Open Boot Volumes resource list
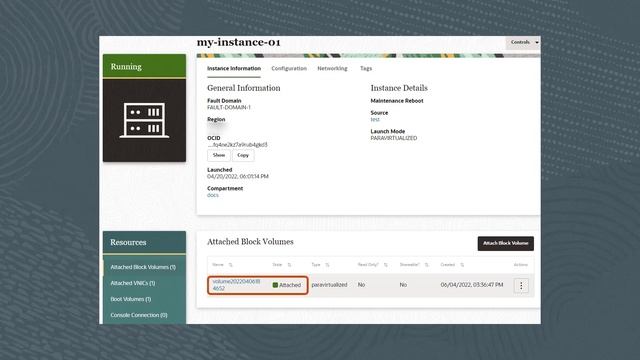This screenshot has height=360, width=640. 131,299
